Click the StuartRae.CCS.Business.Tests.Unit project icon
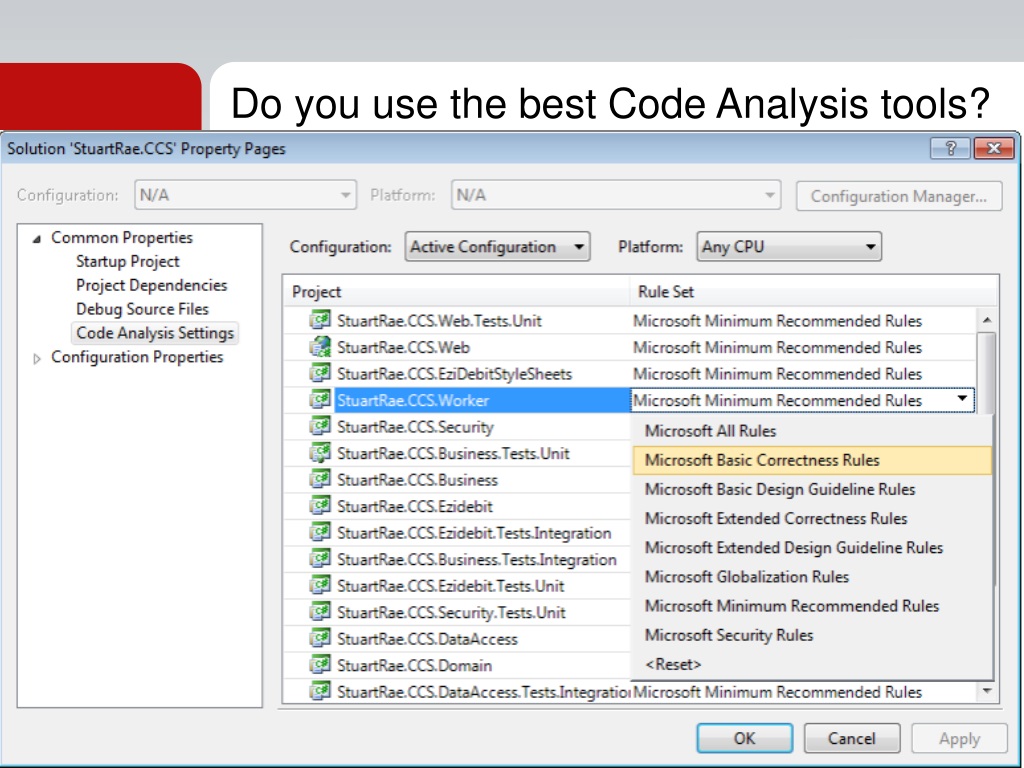The height and width of the screenshot is (768, 1024). tap(320, 452)
